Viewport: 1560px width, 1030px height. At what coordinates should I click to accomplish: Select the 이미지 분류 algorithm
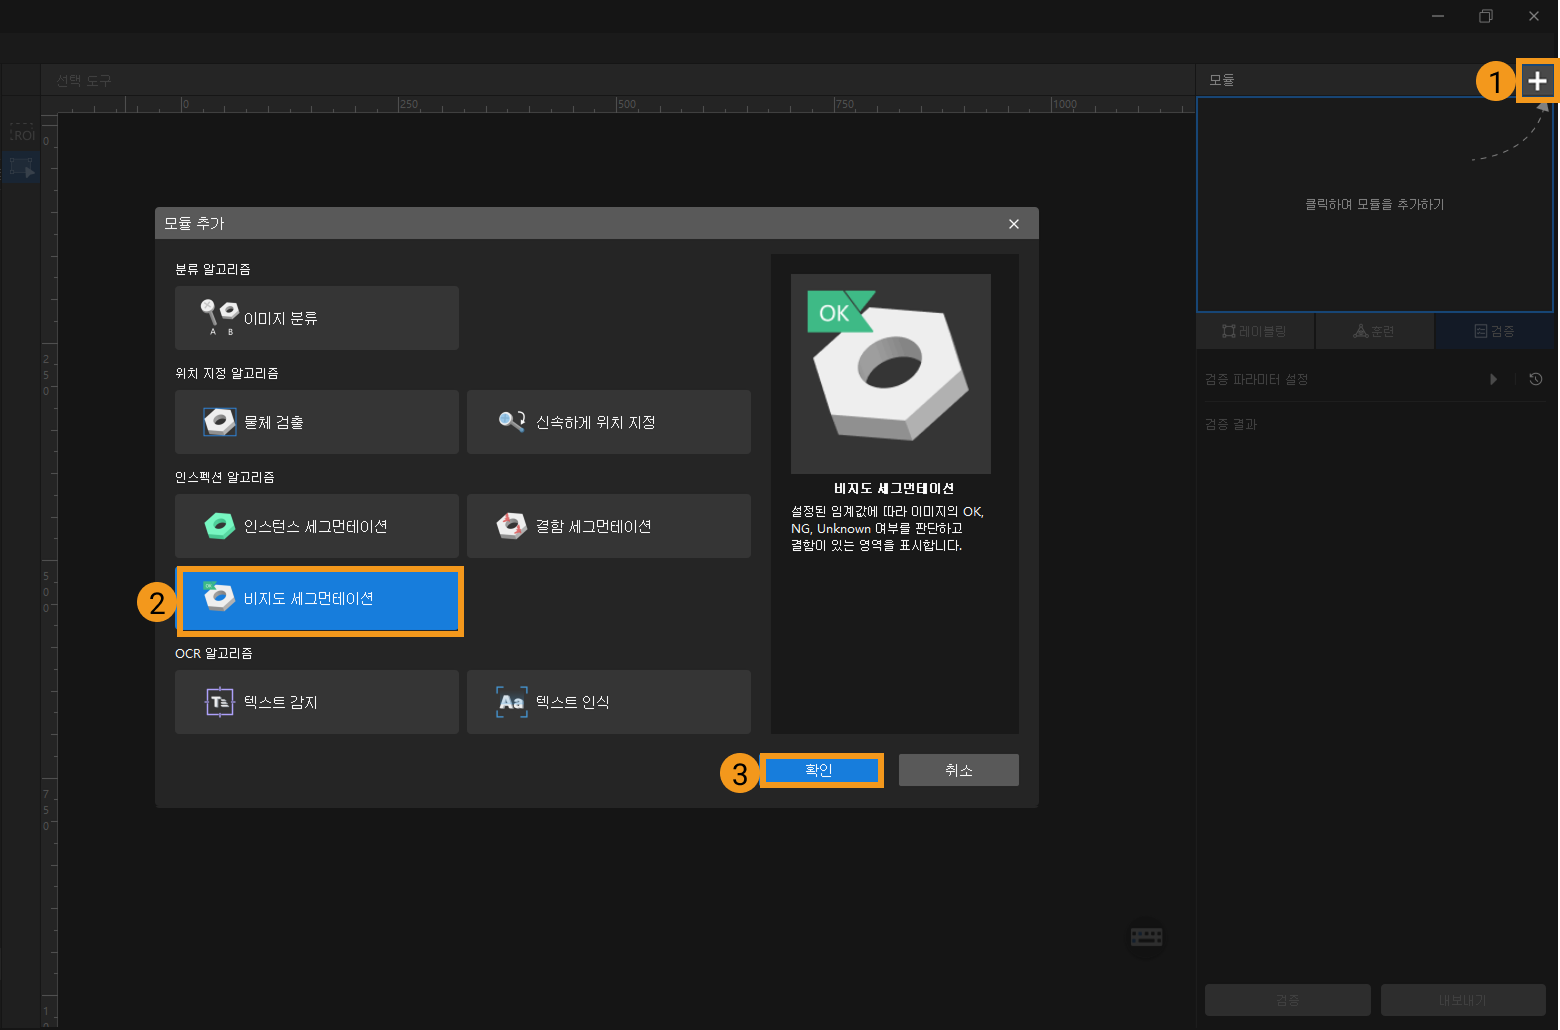click(x=317, y=318)
